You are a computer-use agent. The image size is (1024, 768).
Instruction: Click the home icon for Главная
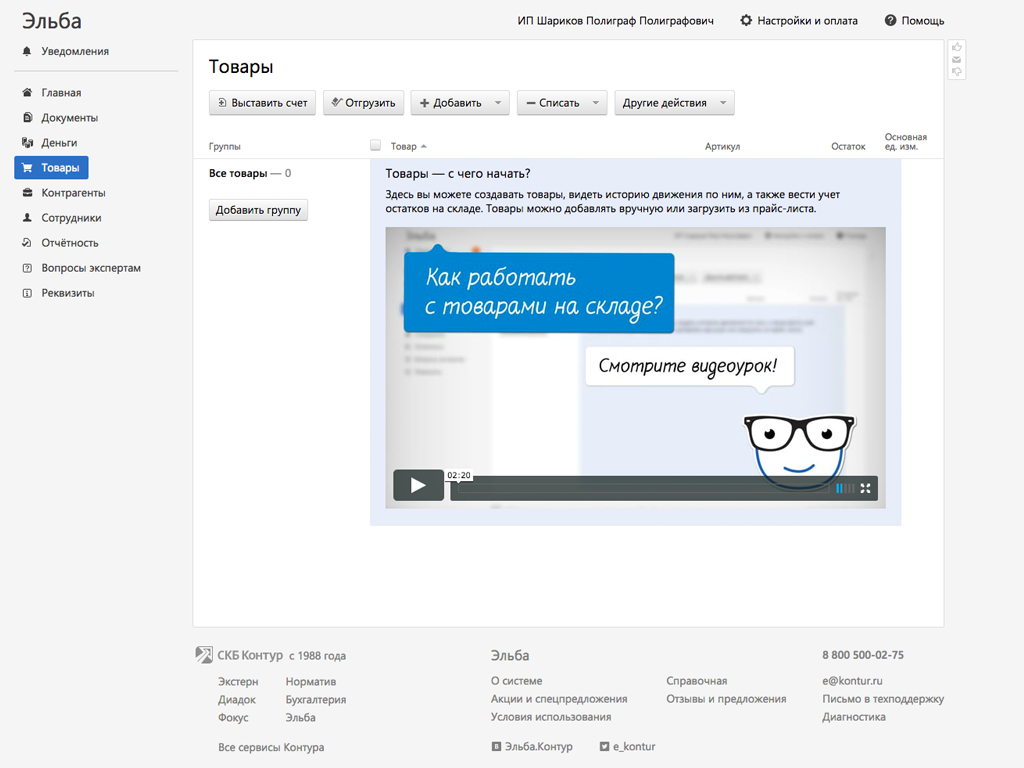[x=27, y=92]
